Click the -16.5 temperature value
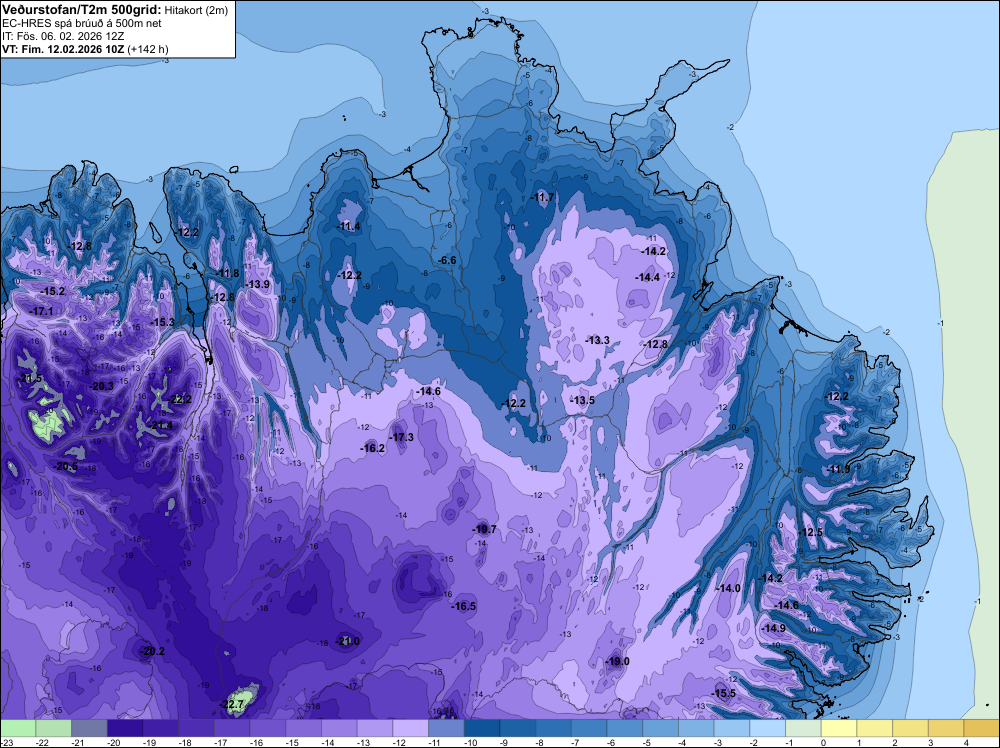1000x748 pixels. click(464, 606)
